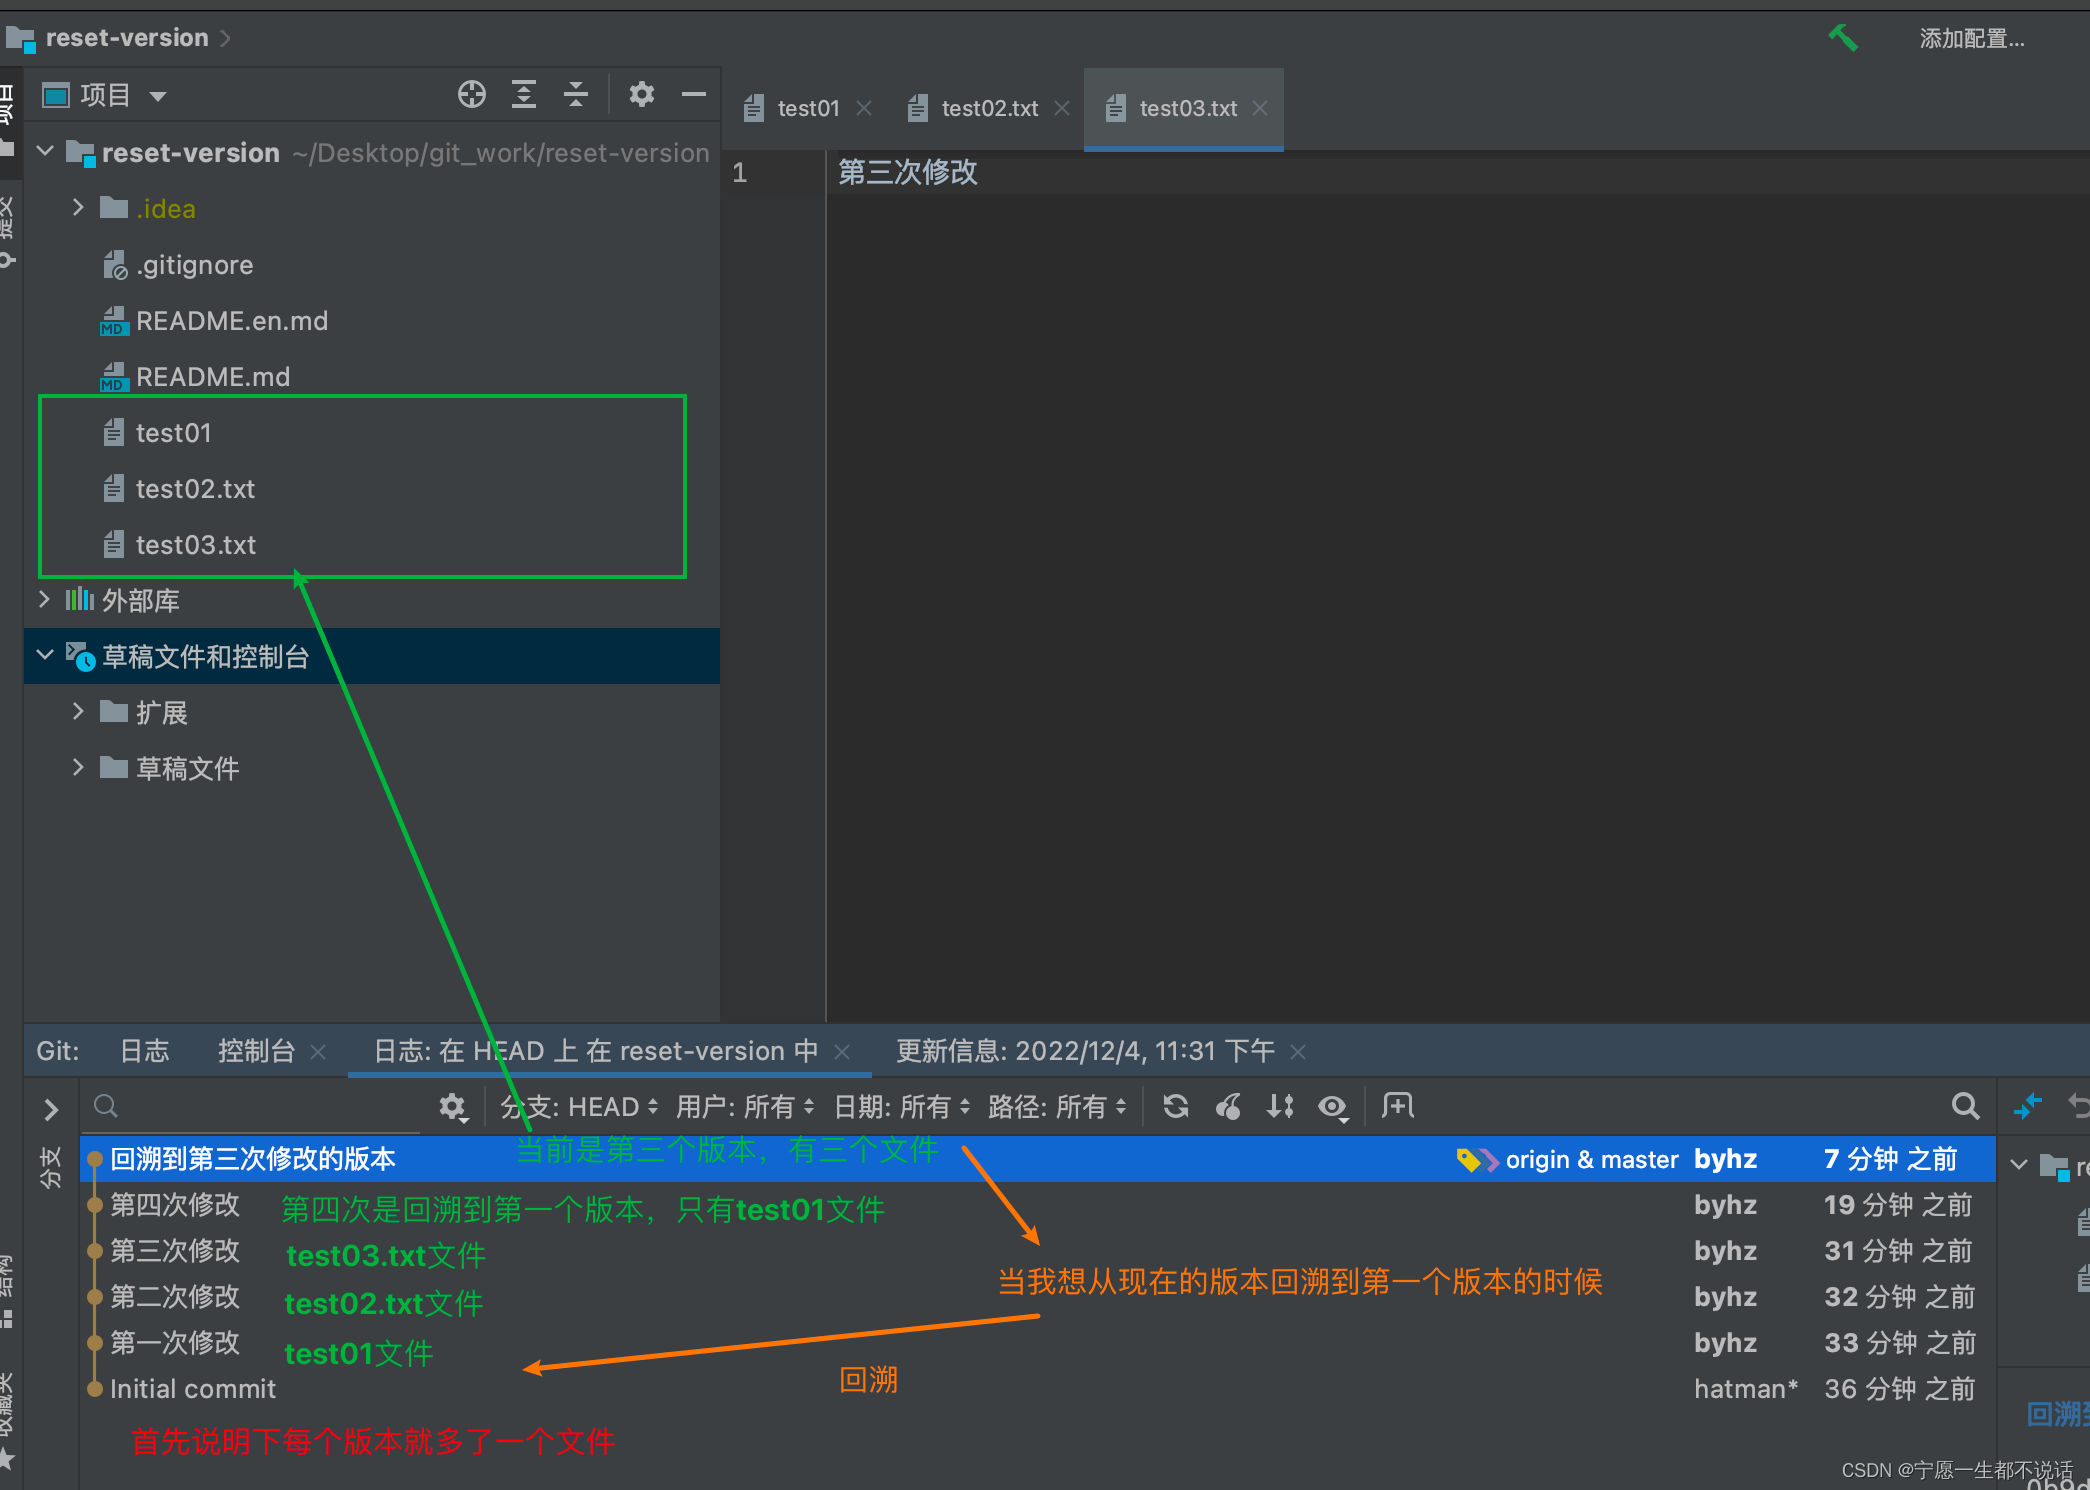The image size is (2090, 1490).
Task: Open the 日期: 所有 filter dropdown
Action: (902, 1107)
